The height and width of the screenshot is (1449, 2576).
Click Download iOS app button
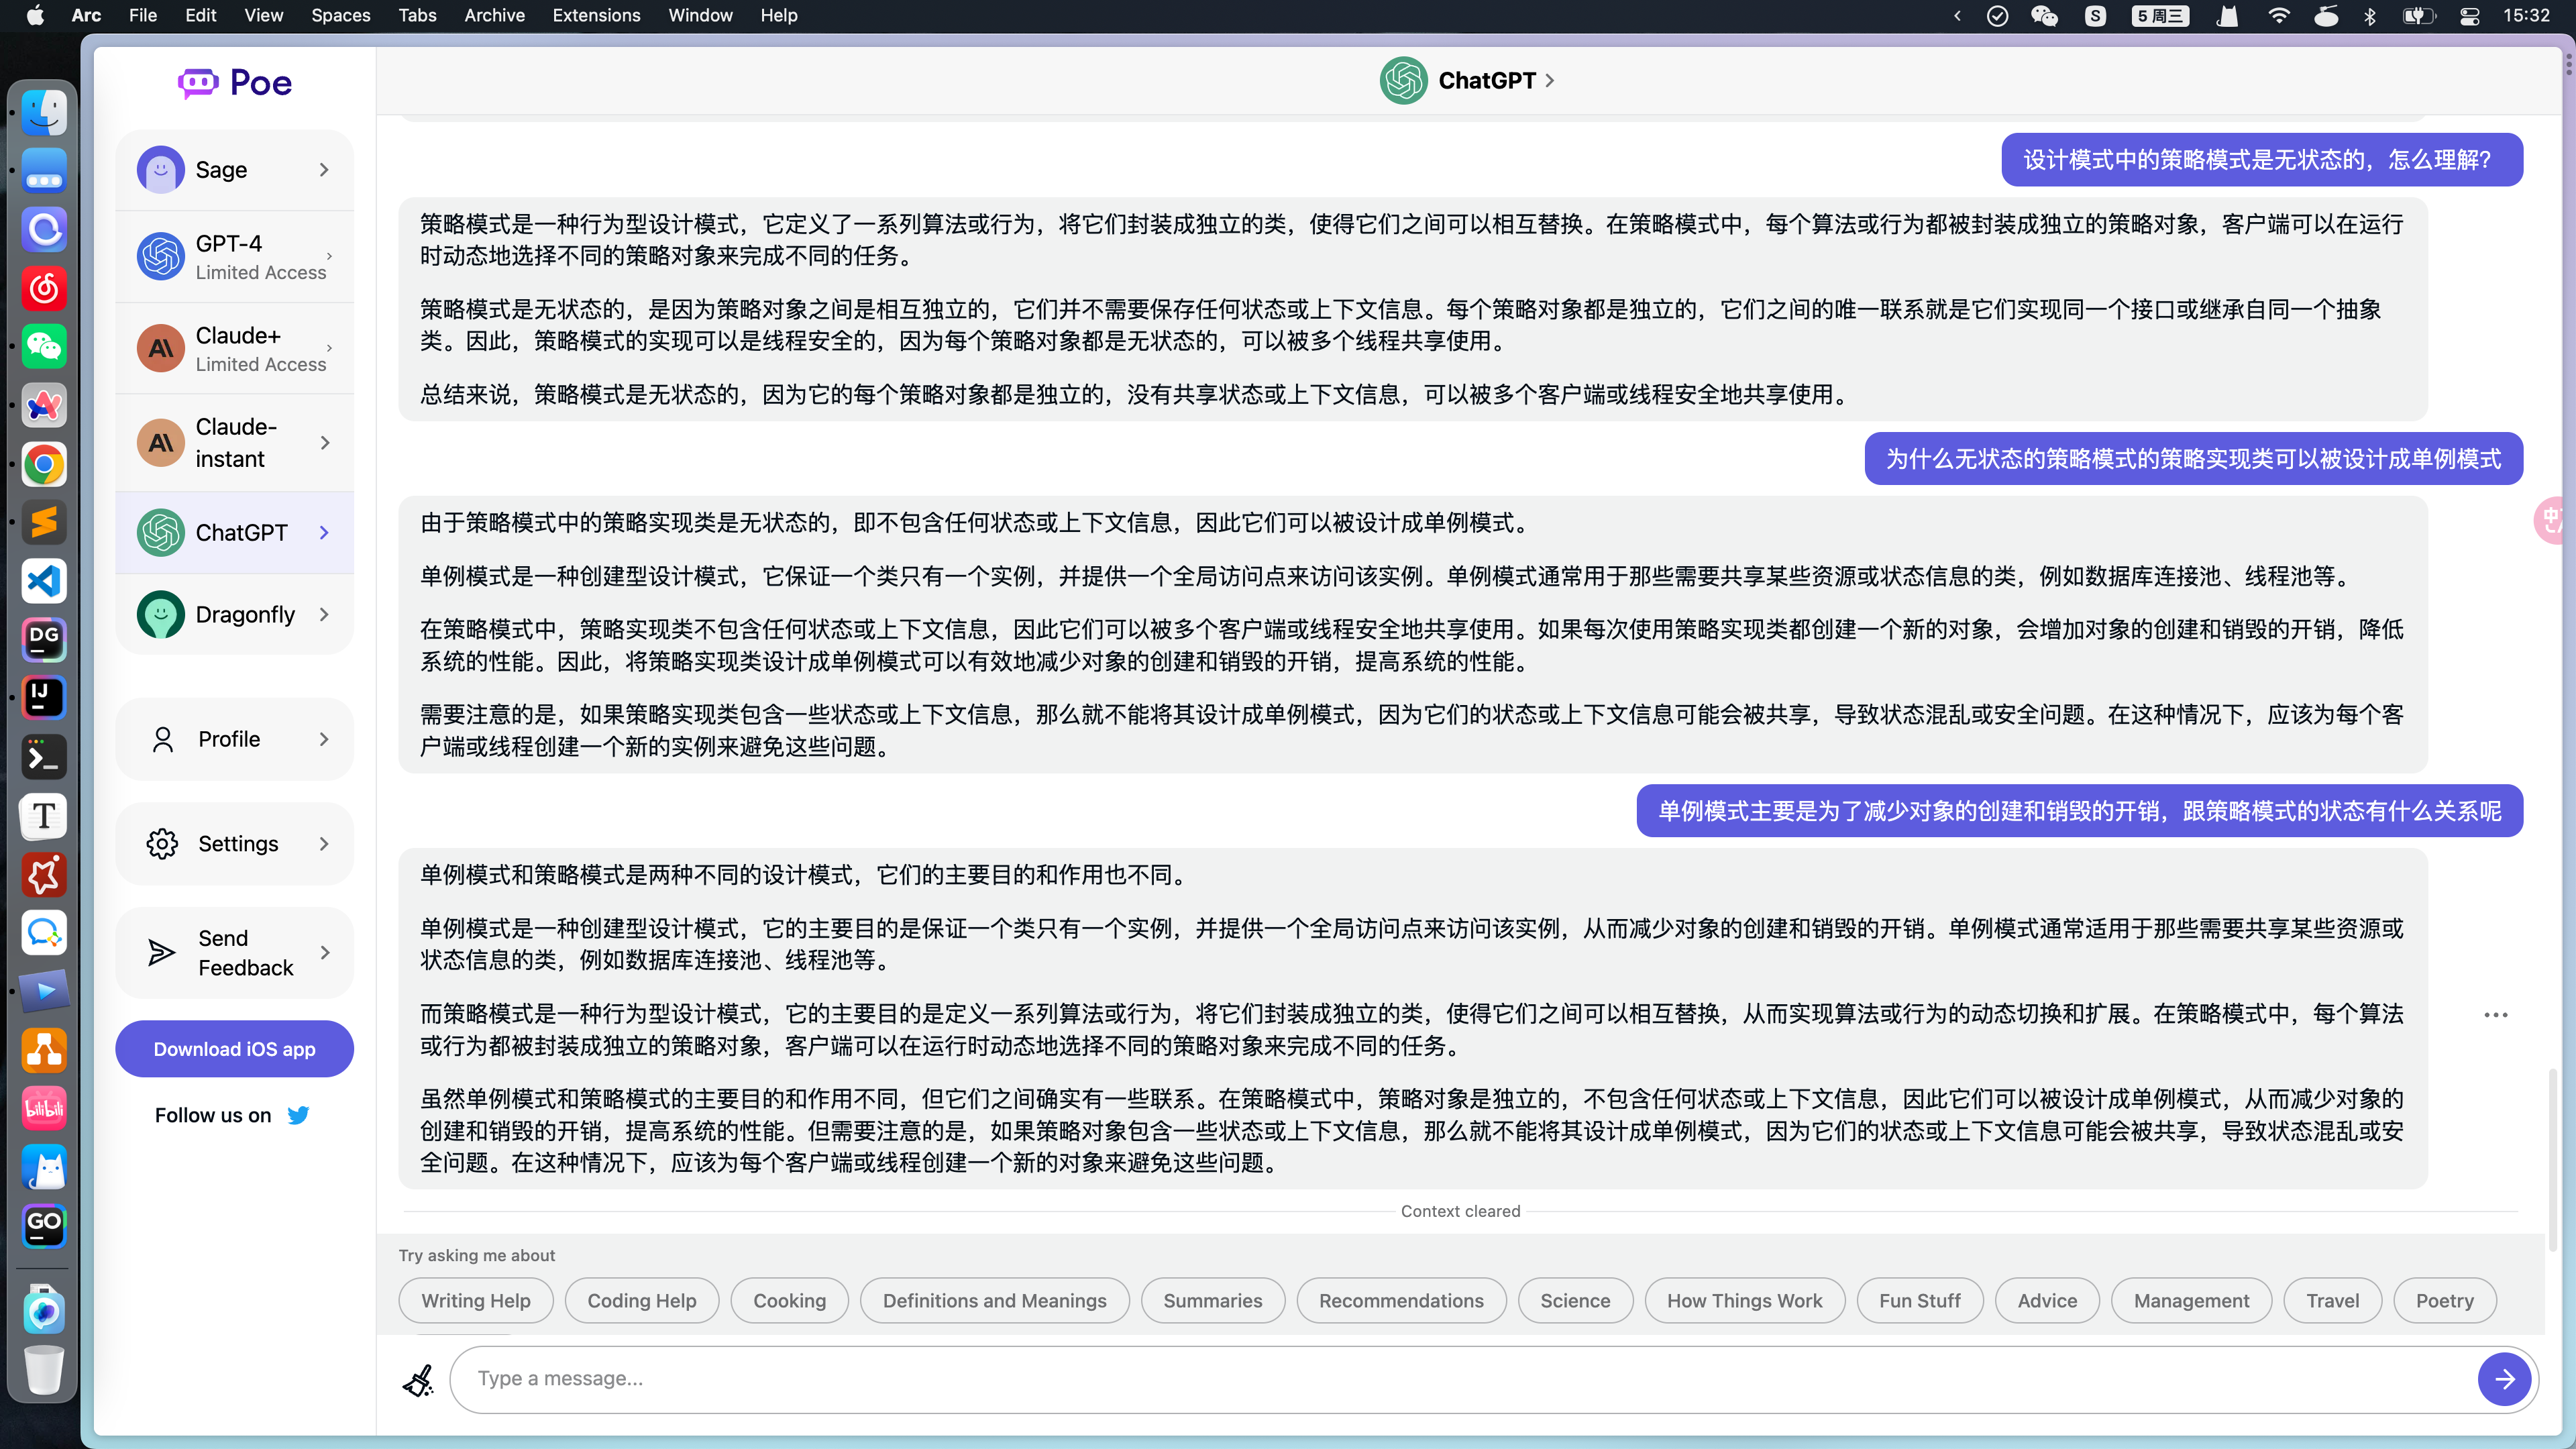coord(234,1049)
